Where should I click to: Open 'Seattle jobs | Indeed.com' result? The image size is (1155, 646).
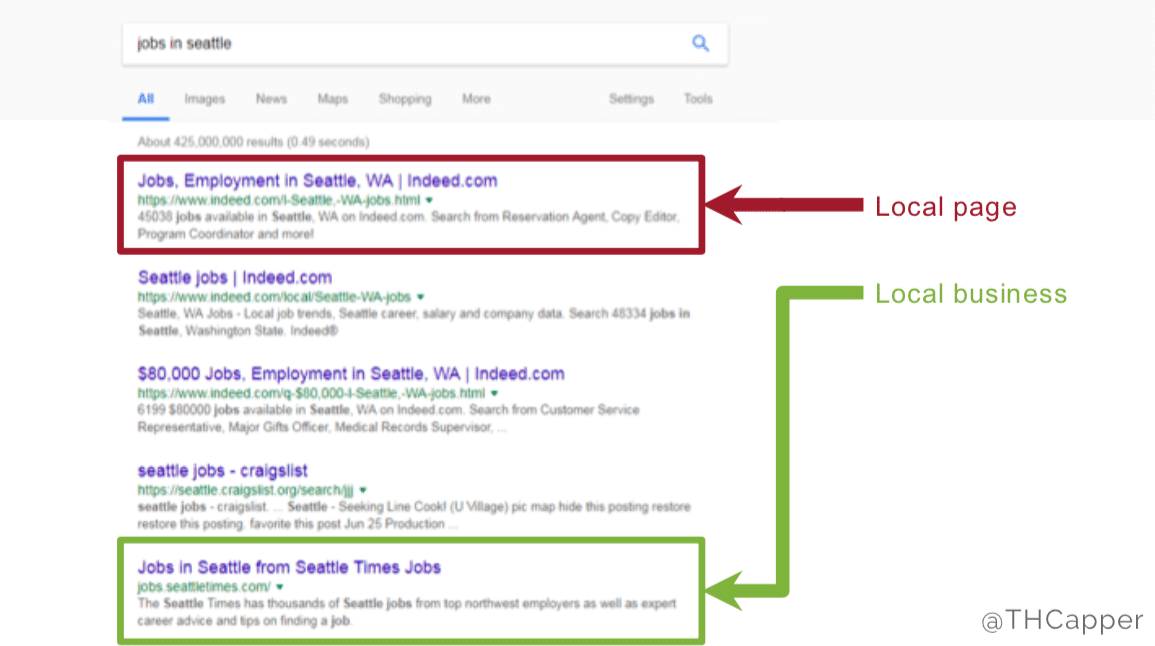(235, 277)
